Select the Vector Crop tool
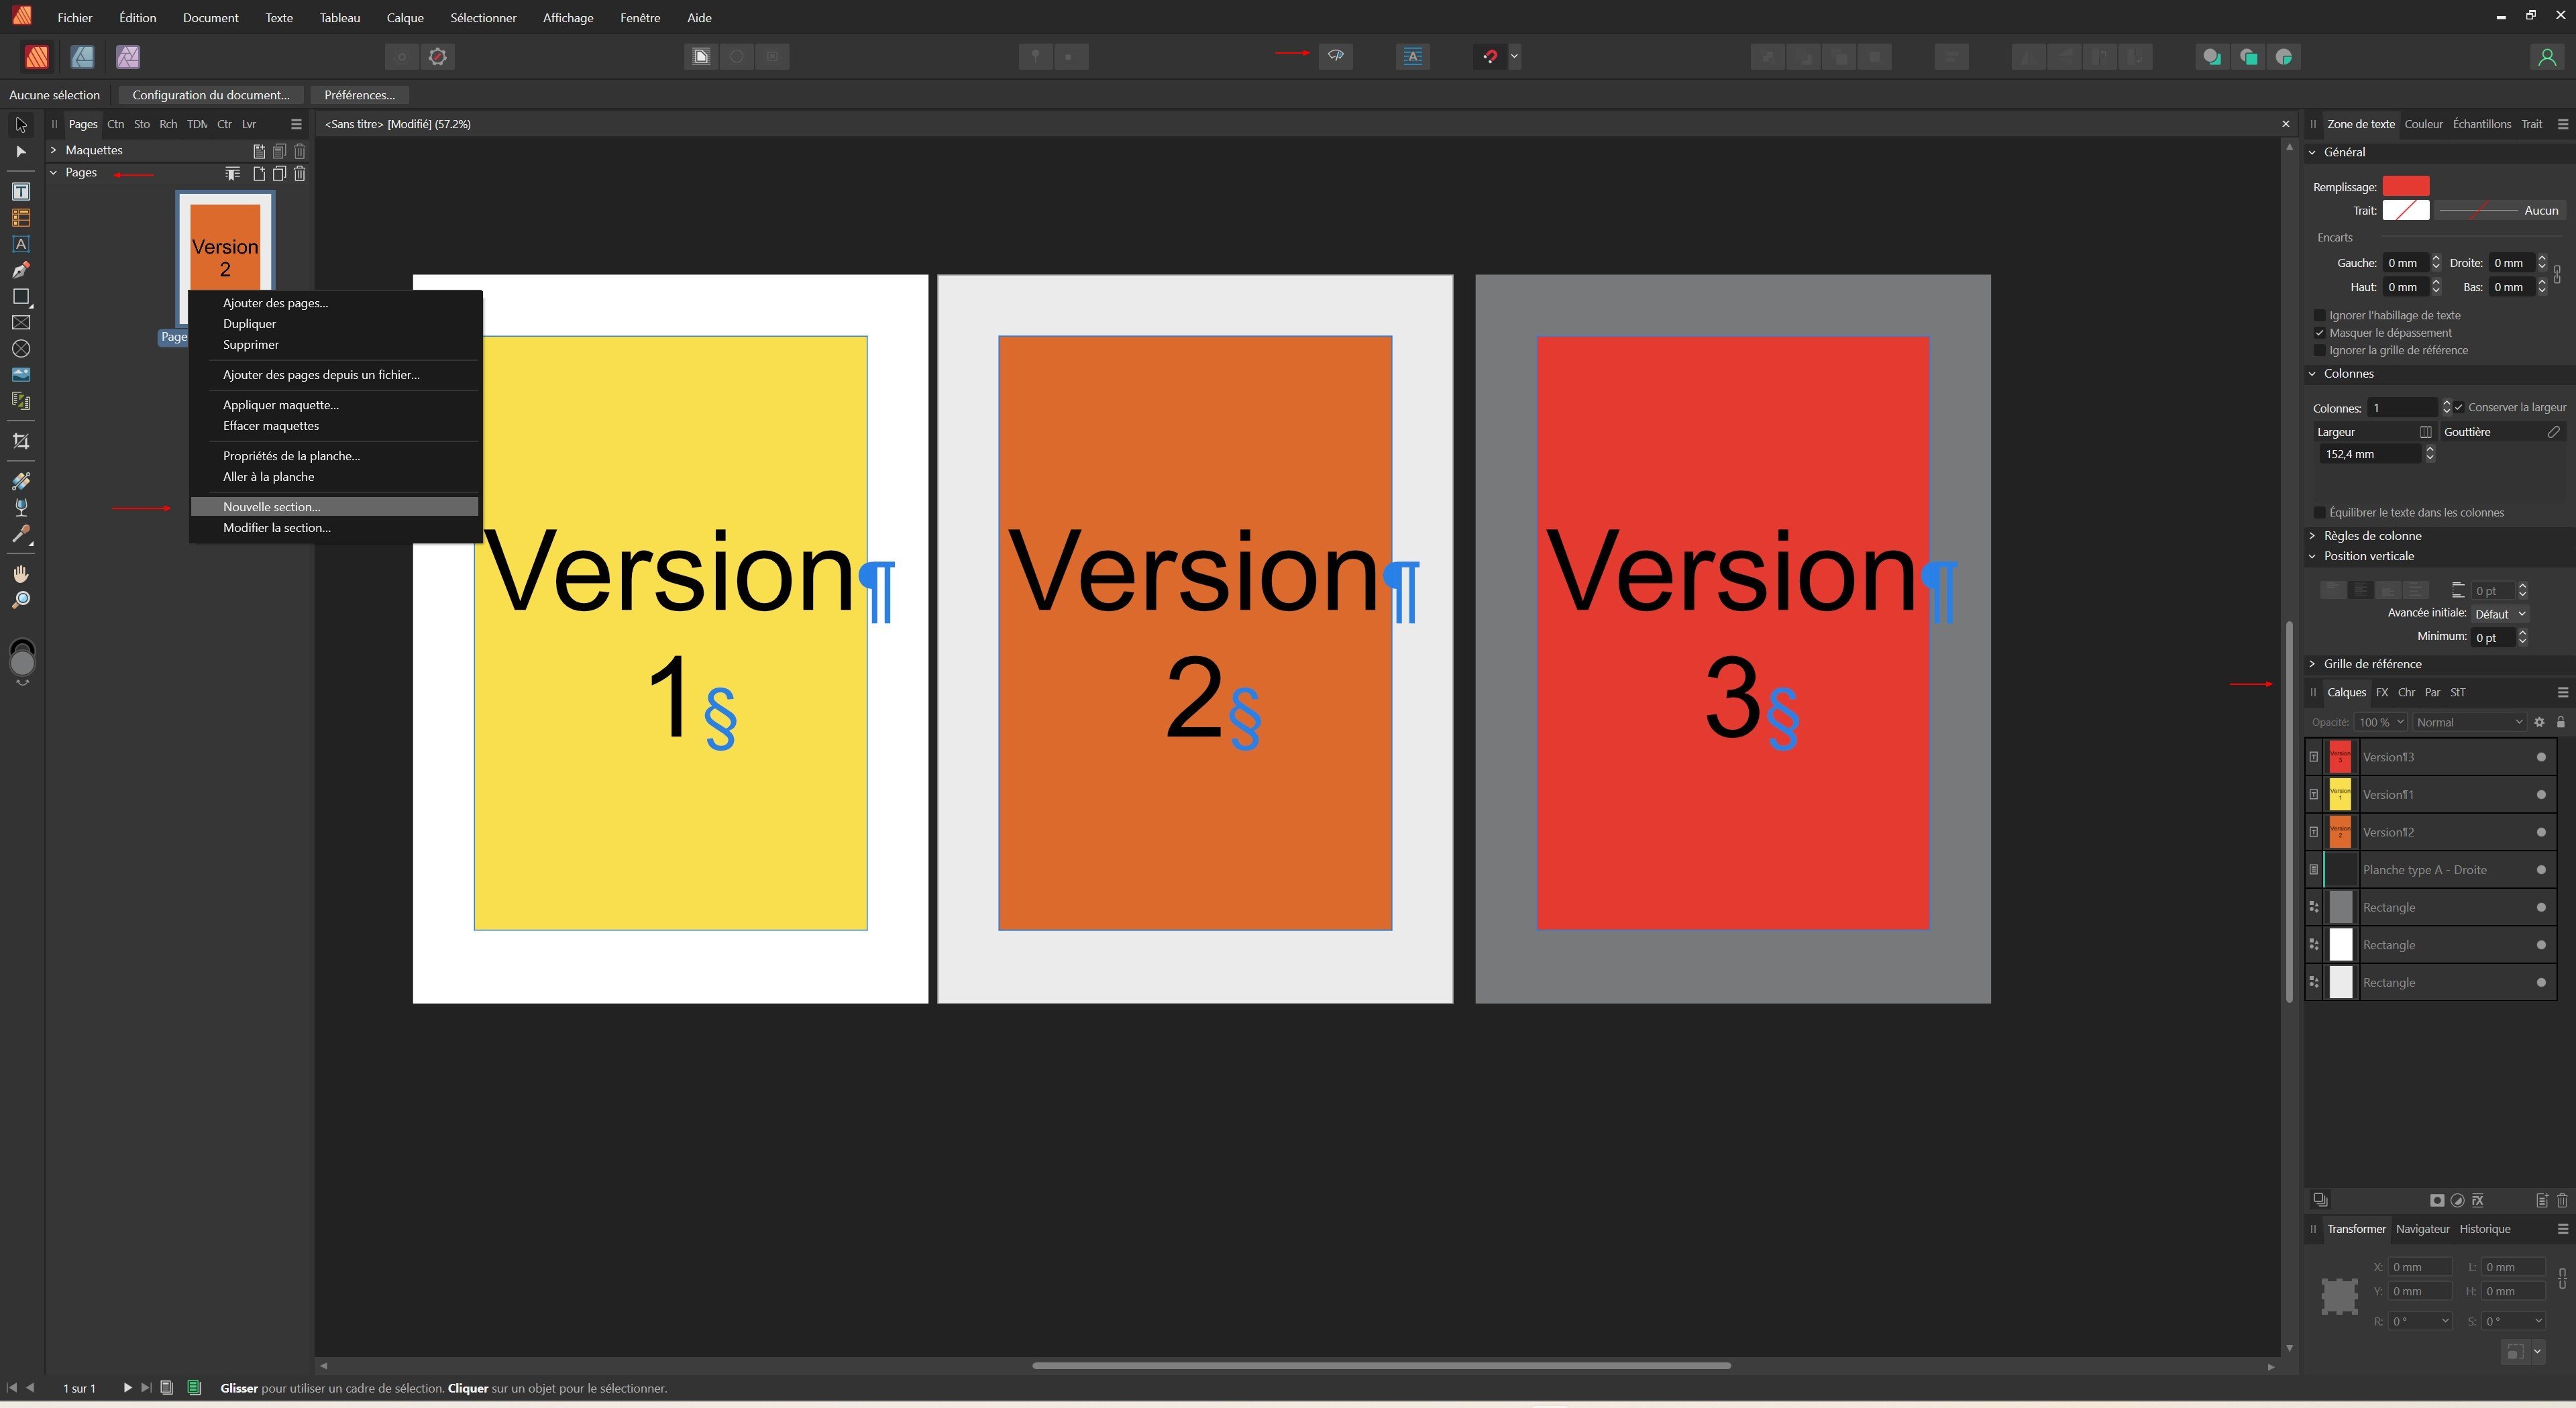2576x1408 pixels. click(x=21, y=441)
